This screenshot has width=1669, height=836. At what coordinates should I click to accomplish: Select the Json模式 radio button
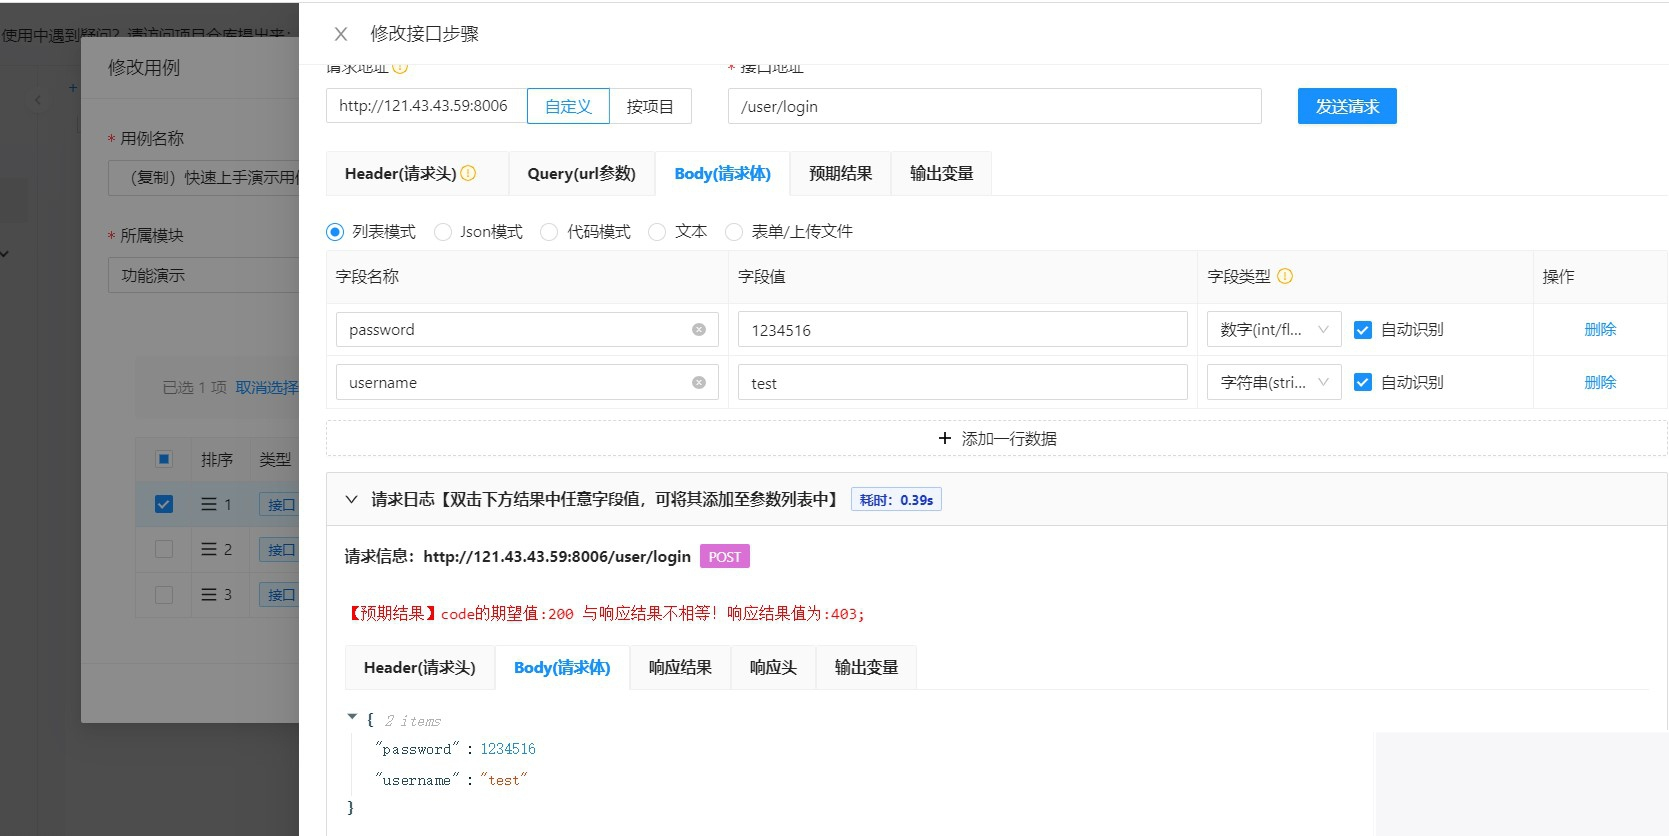pyautogui.click(x=443, y=232)
